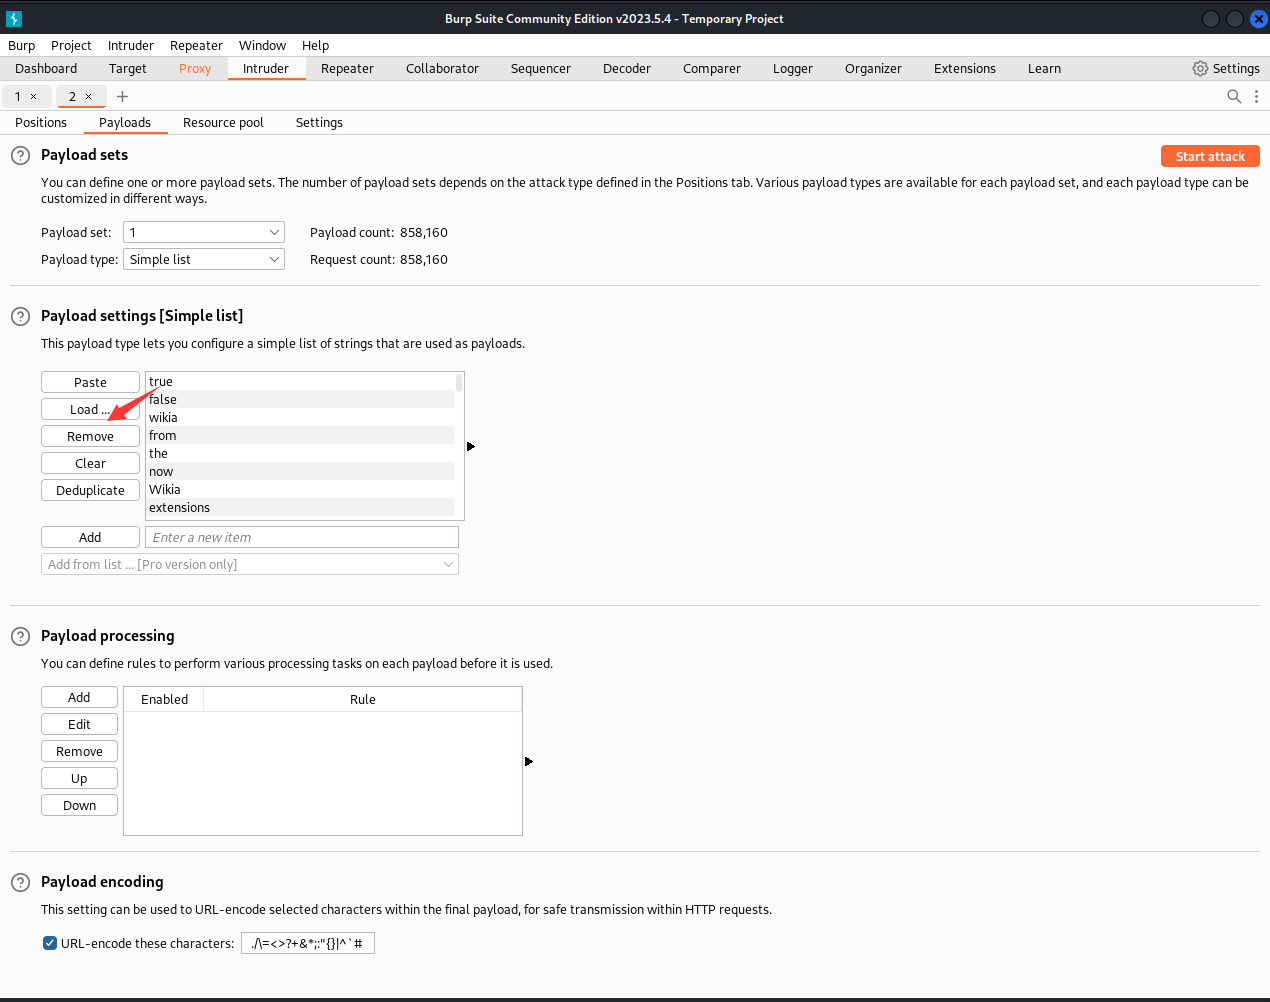Click the Load ... button
1270x1002 pixels.
[x=90, y=410]
